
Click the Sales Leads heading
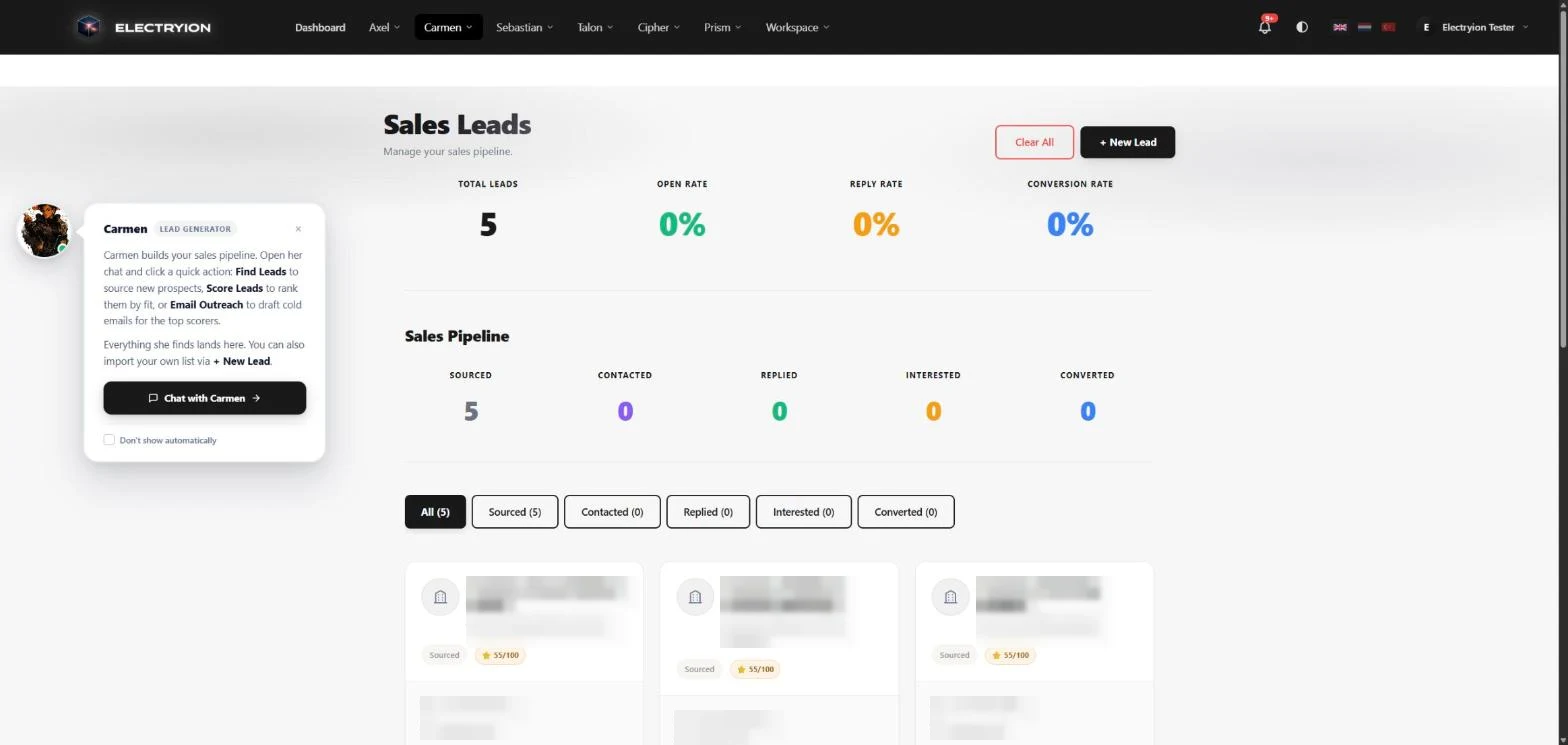[457, 124]
